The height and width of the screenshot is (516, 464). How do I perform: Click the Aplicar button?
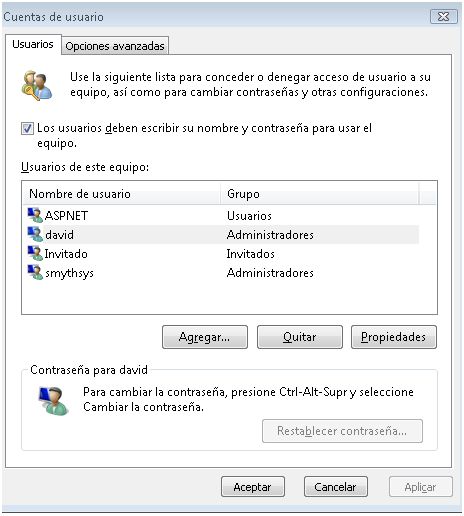(x=421, y=487)
